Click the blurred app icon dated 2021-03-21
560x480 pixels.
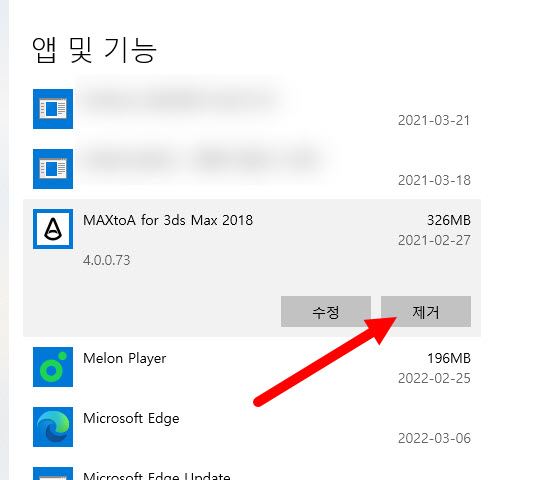[53, 109]
